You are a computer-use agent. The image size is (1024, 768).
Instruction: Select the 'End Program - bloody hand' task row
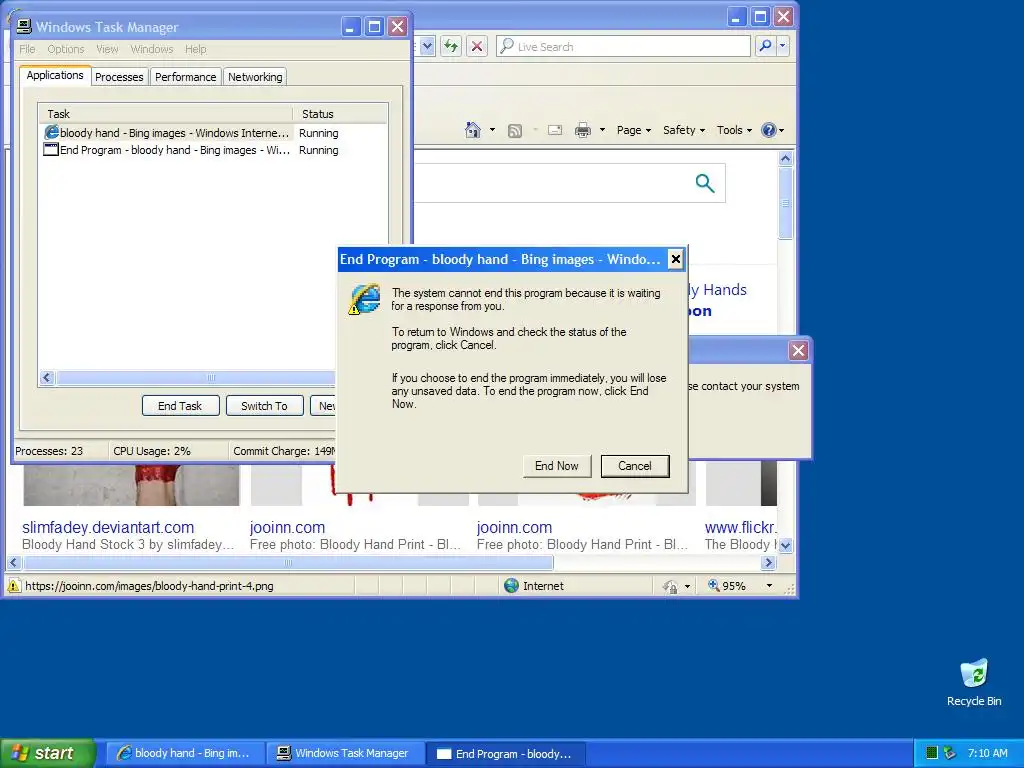(213, 150)
